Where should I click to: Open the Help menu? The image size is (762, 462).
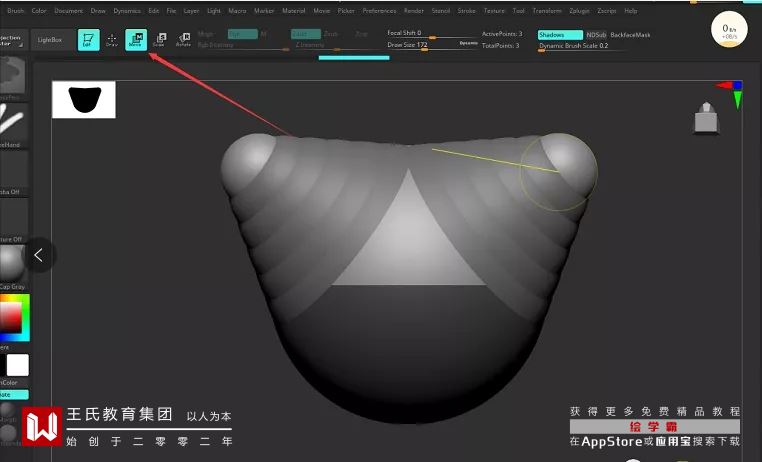coord(630,11)
